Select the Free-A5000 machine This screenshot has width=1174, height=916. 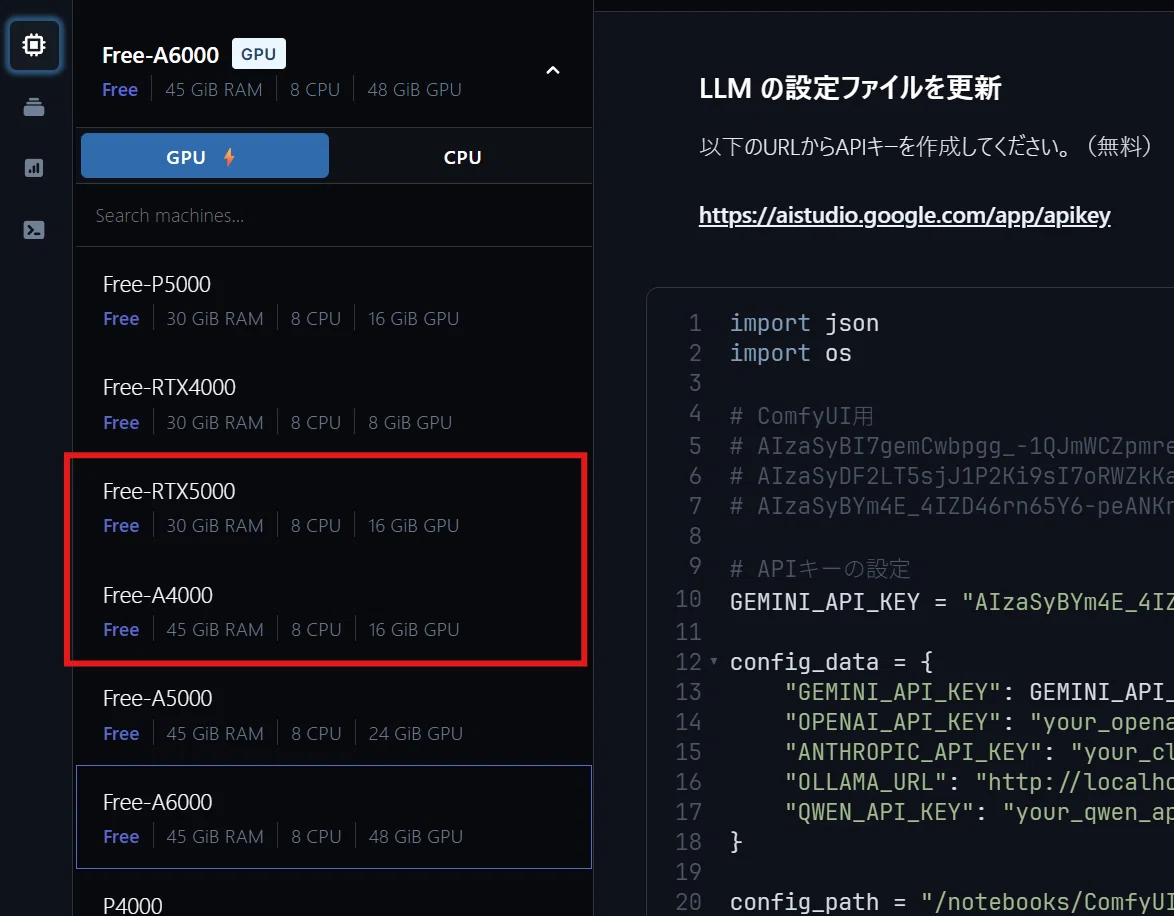(333, 715)
